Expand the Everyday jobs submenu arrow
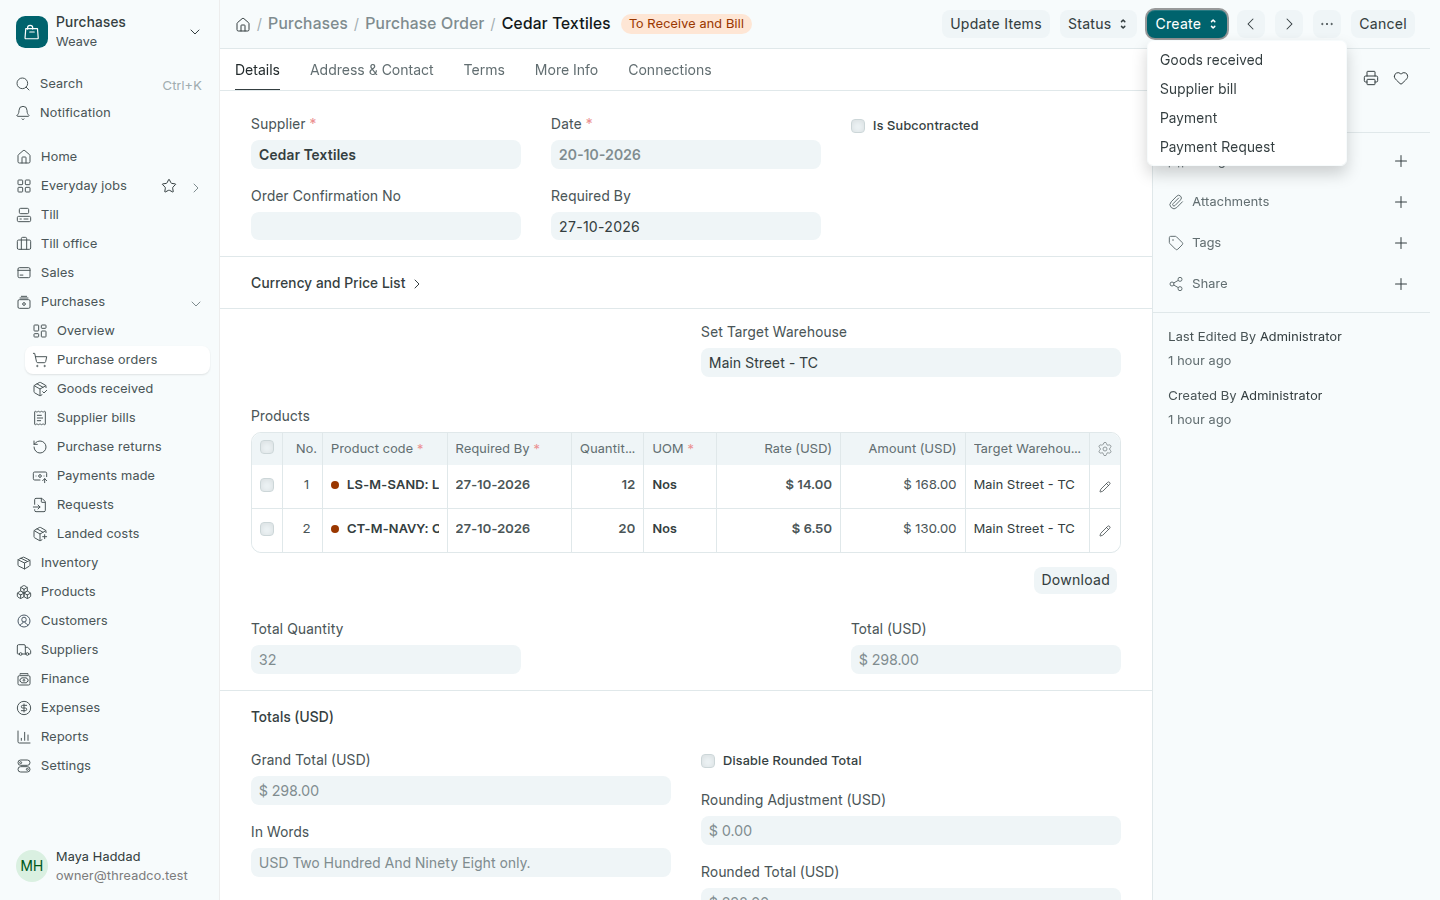Viewport: 1440px width, 900px height. (196, 187)
